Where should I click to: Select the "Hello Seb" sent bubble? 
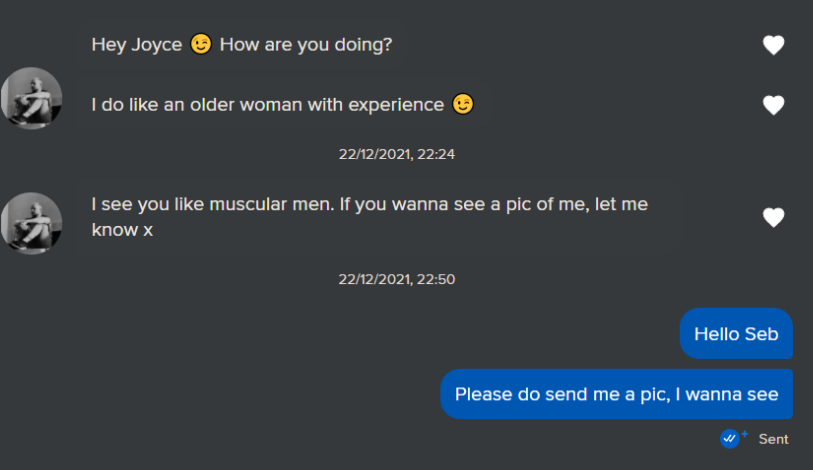[736, 334]
